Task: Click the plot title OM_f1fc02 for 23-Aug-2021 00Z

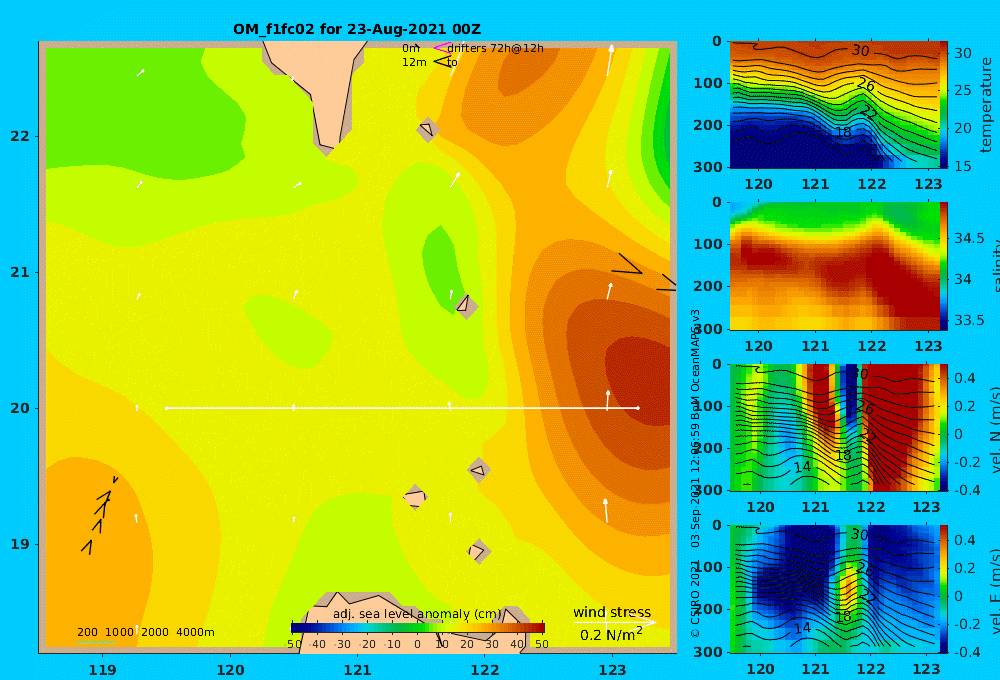Action: 357,29
